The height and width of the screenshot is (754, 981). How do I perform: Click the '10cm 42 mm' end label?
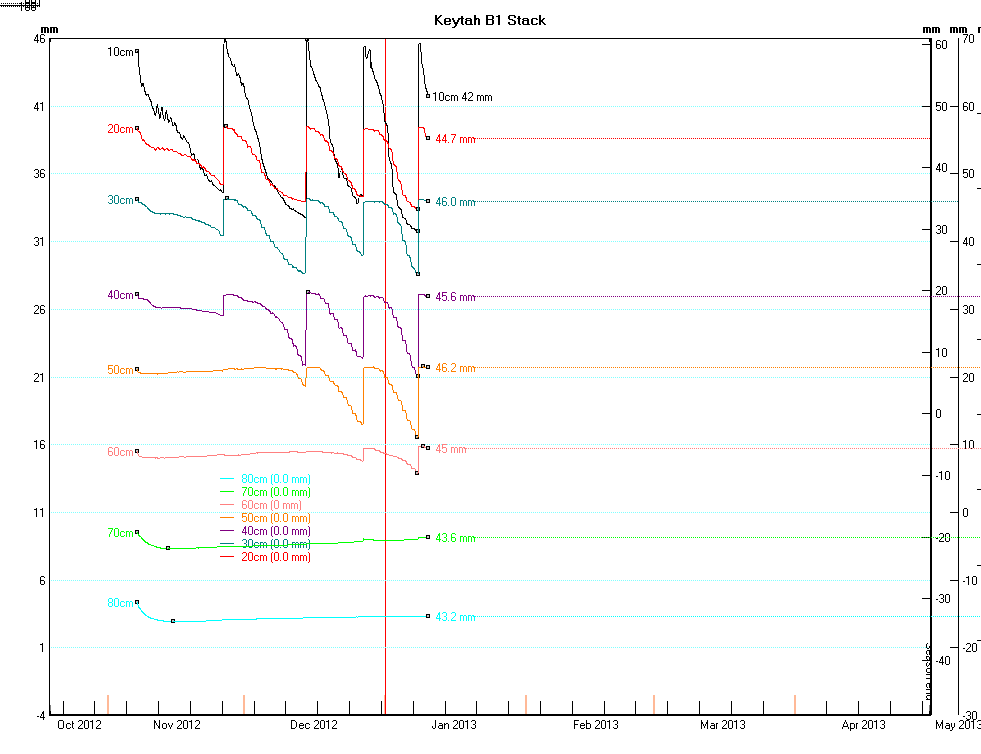pyautogui.click(x=461, y=97)
